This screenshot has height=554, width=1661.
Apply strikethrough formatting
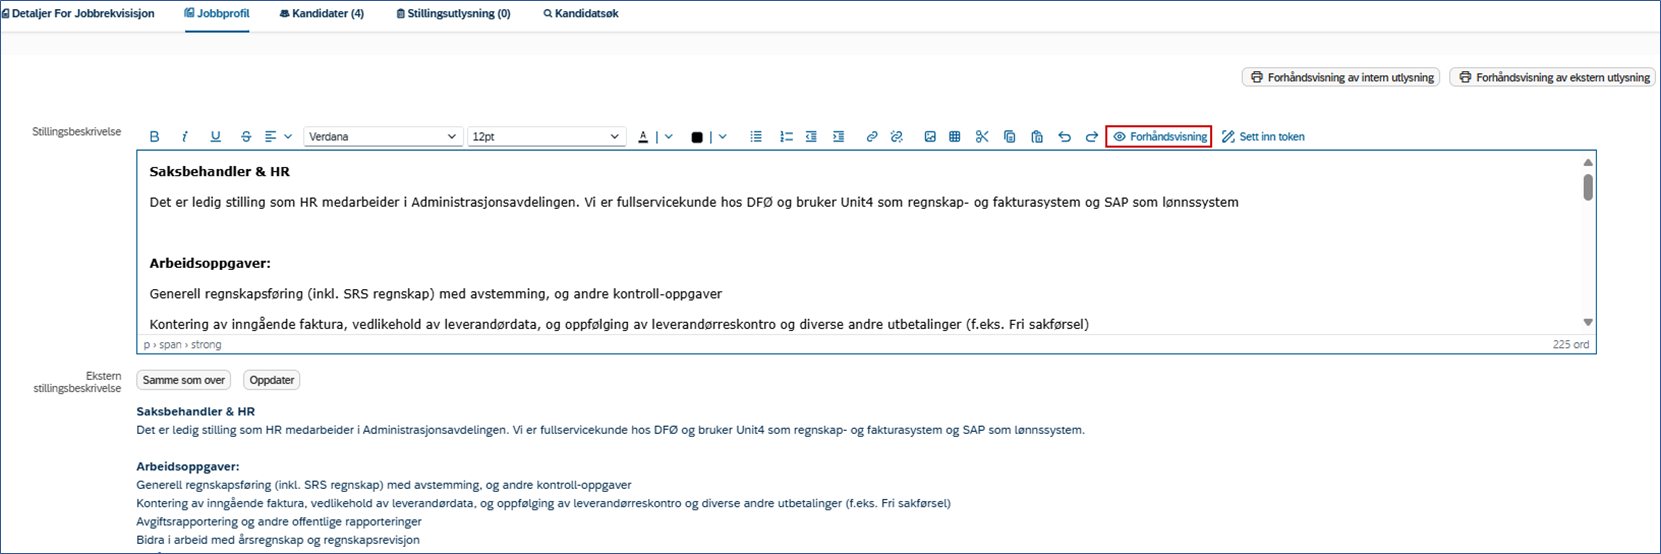(246, 137)
